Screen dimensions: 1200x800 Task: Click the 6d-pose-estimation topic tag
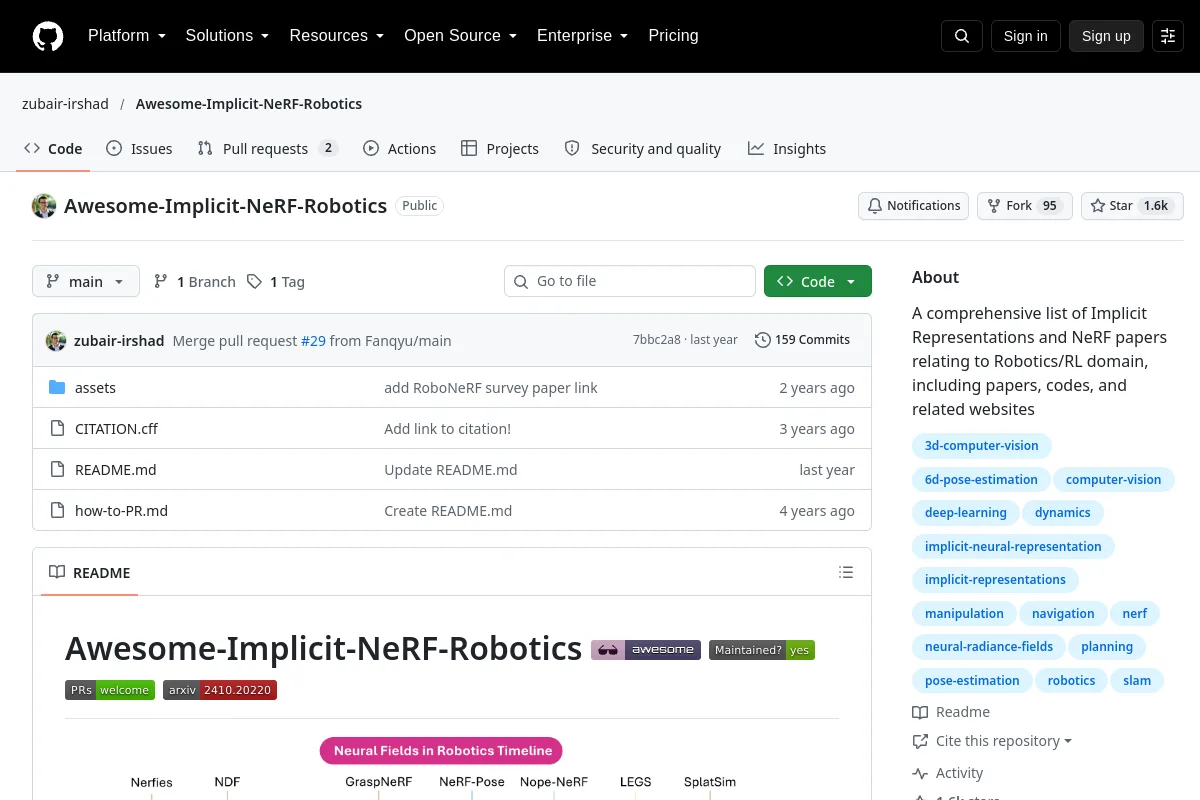[x=982, y=480]
